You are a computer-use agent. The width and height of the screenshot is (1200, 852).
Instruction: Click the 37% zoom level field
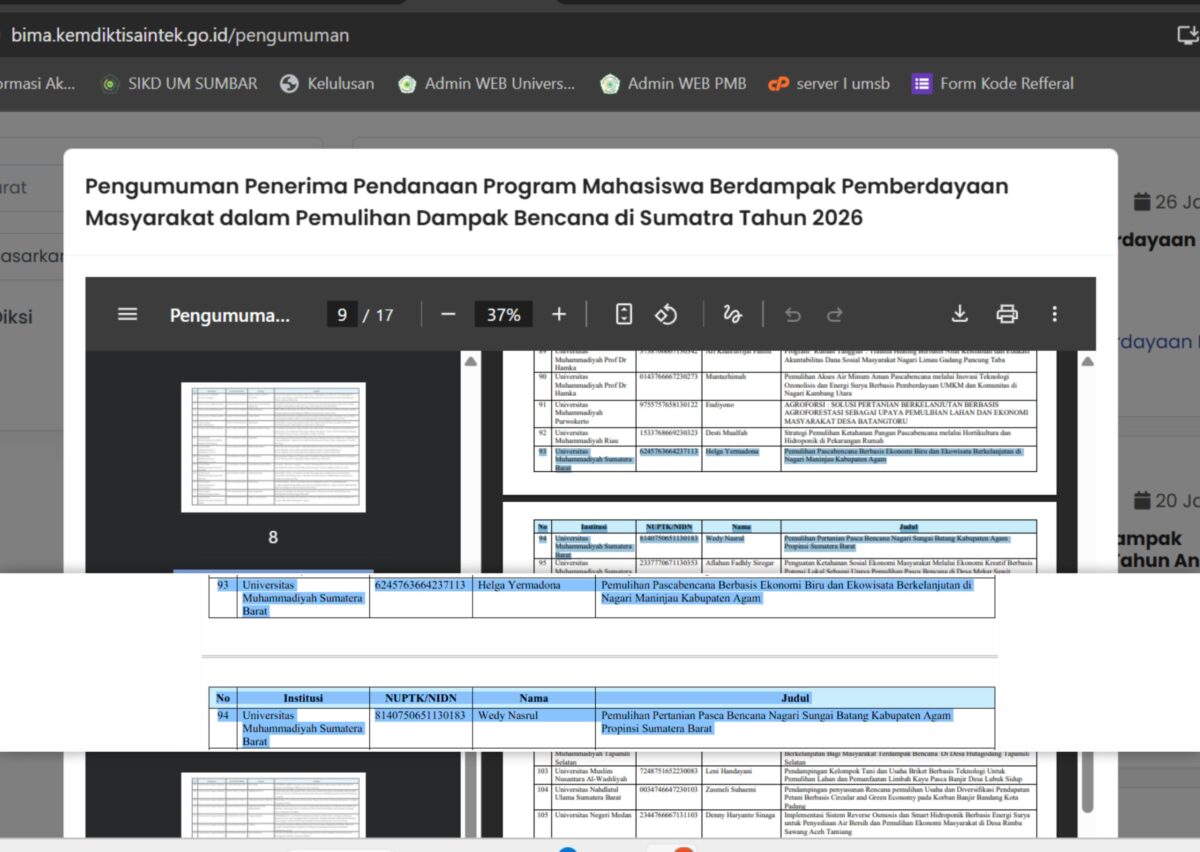tap(503, 315)
